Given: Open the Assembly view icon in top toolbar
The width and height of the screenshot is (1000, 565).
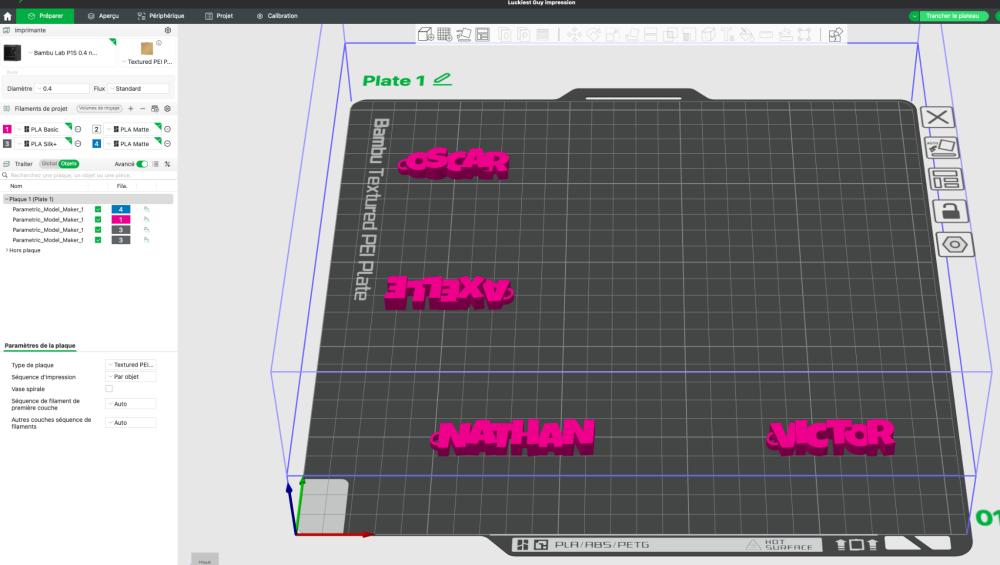Looking at the screenshot, I should click(x=835, y=34).
